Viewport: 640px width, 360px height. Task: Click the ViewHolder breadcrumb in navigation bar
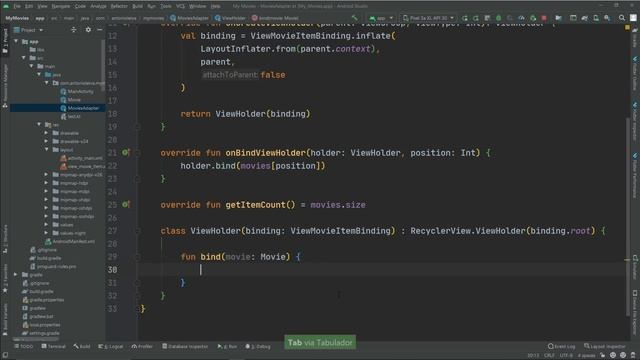click(x=230, y=18)
